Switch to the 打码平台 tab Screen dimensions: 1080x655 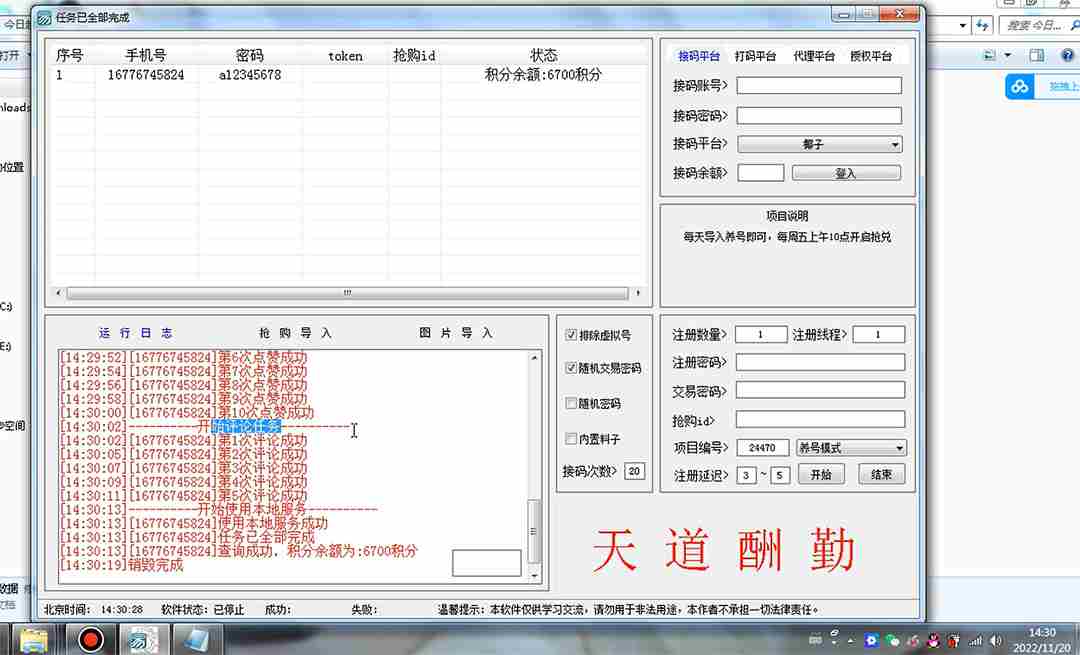coord(755,56)
